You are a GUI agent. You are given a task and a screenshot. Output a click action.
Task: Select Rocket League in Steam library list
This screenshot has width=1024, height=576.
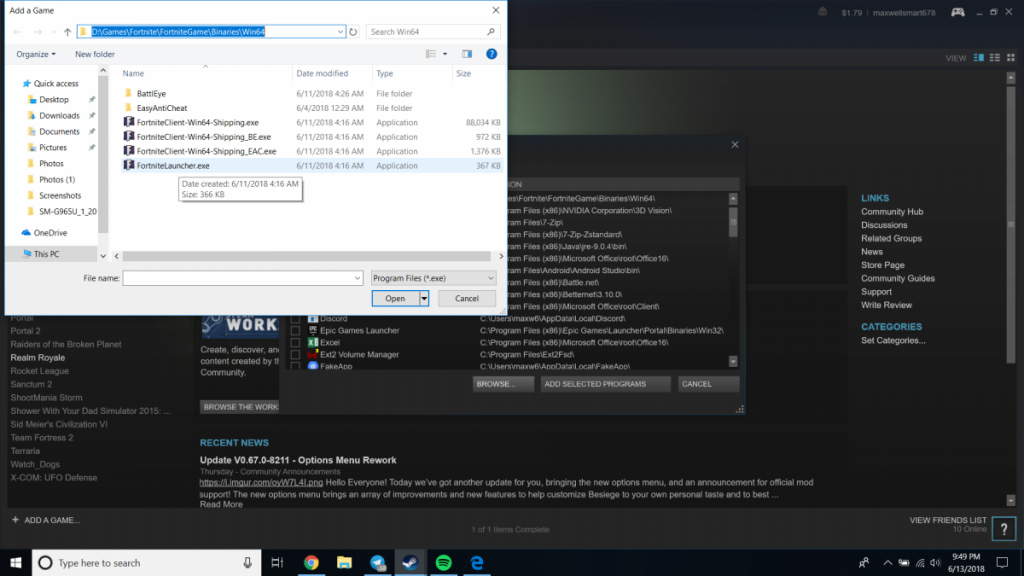pyautogui.click(x=39, y=371)
